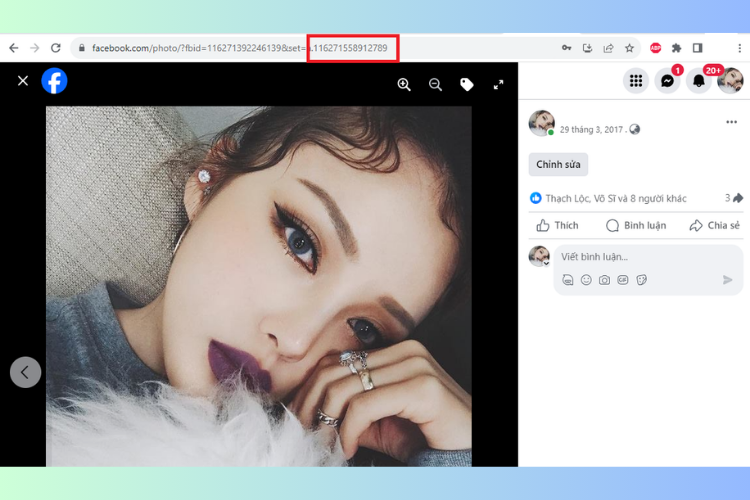Open the notifications bell

[699, 81]
